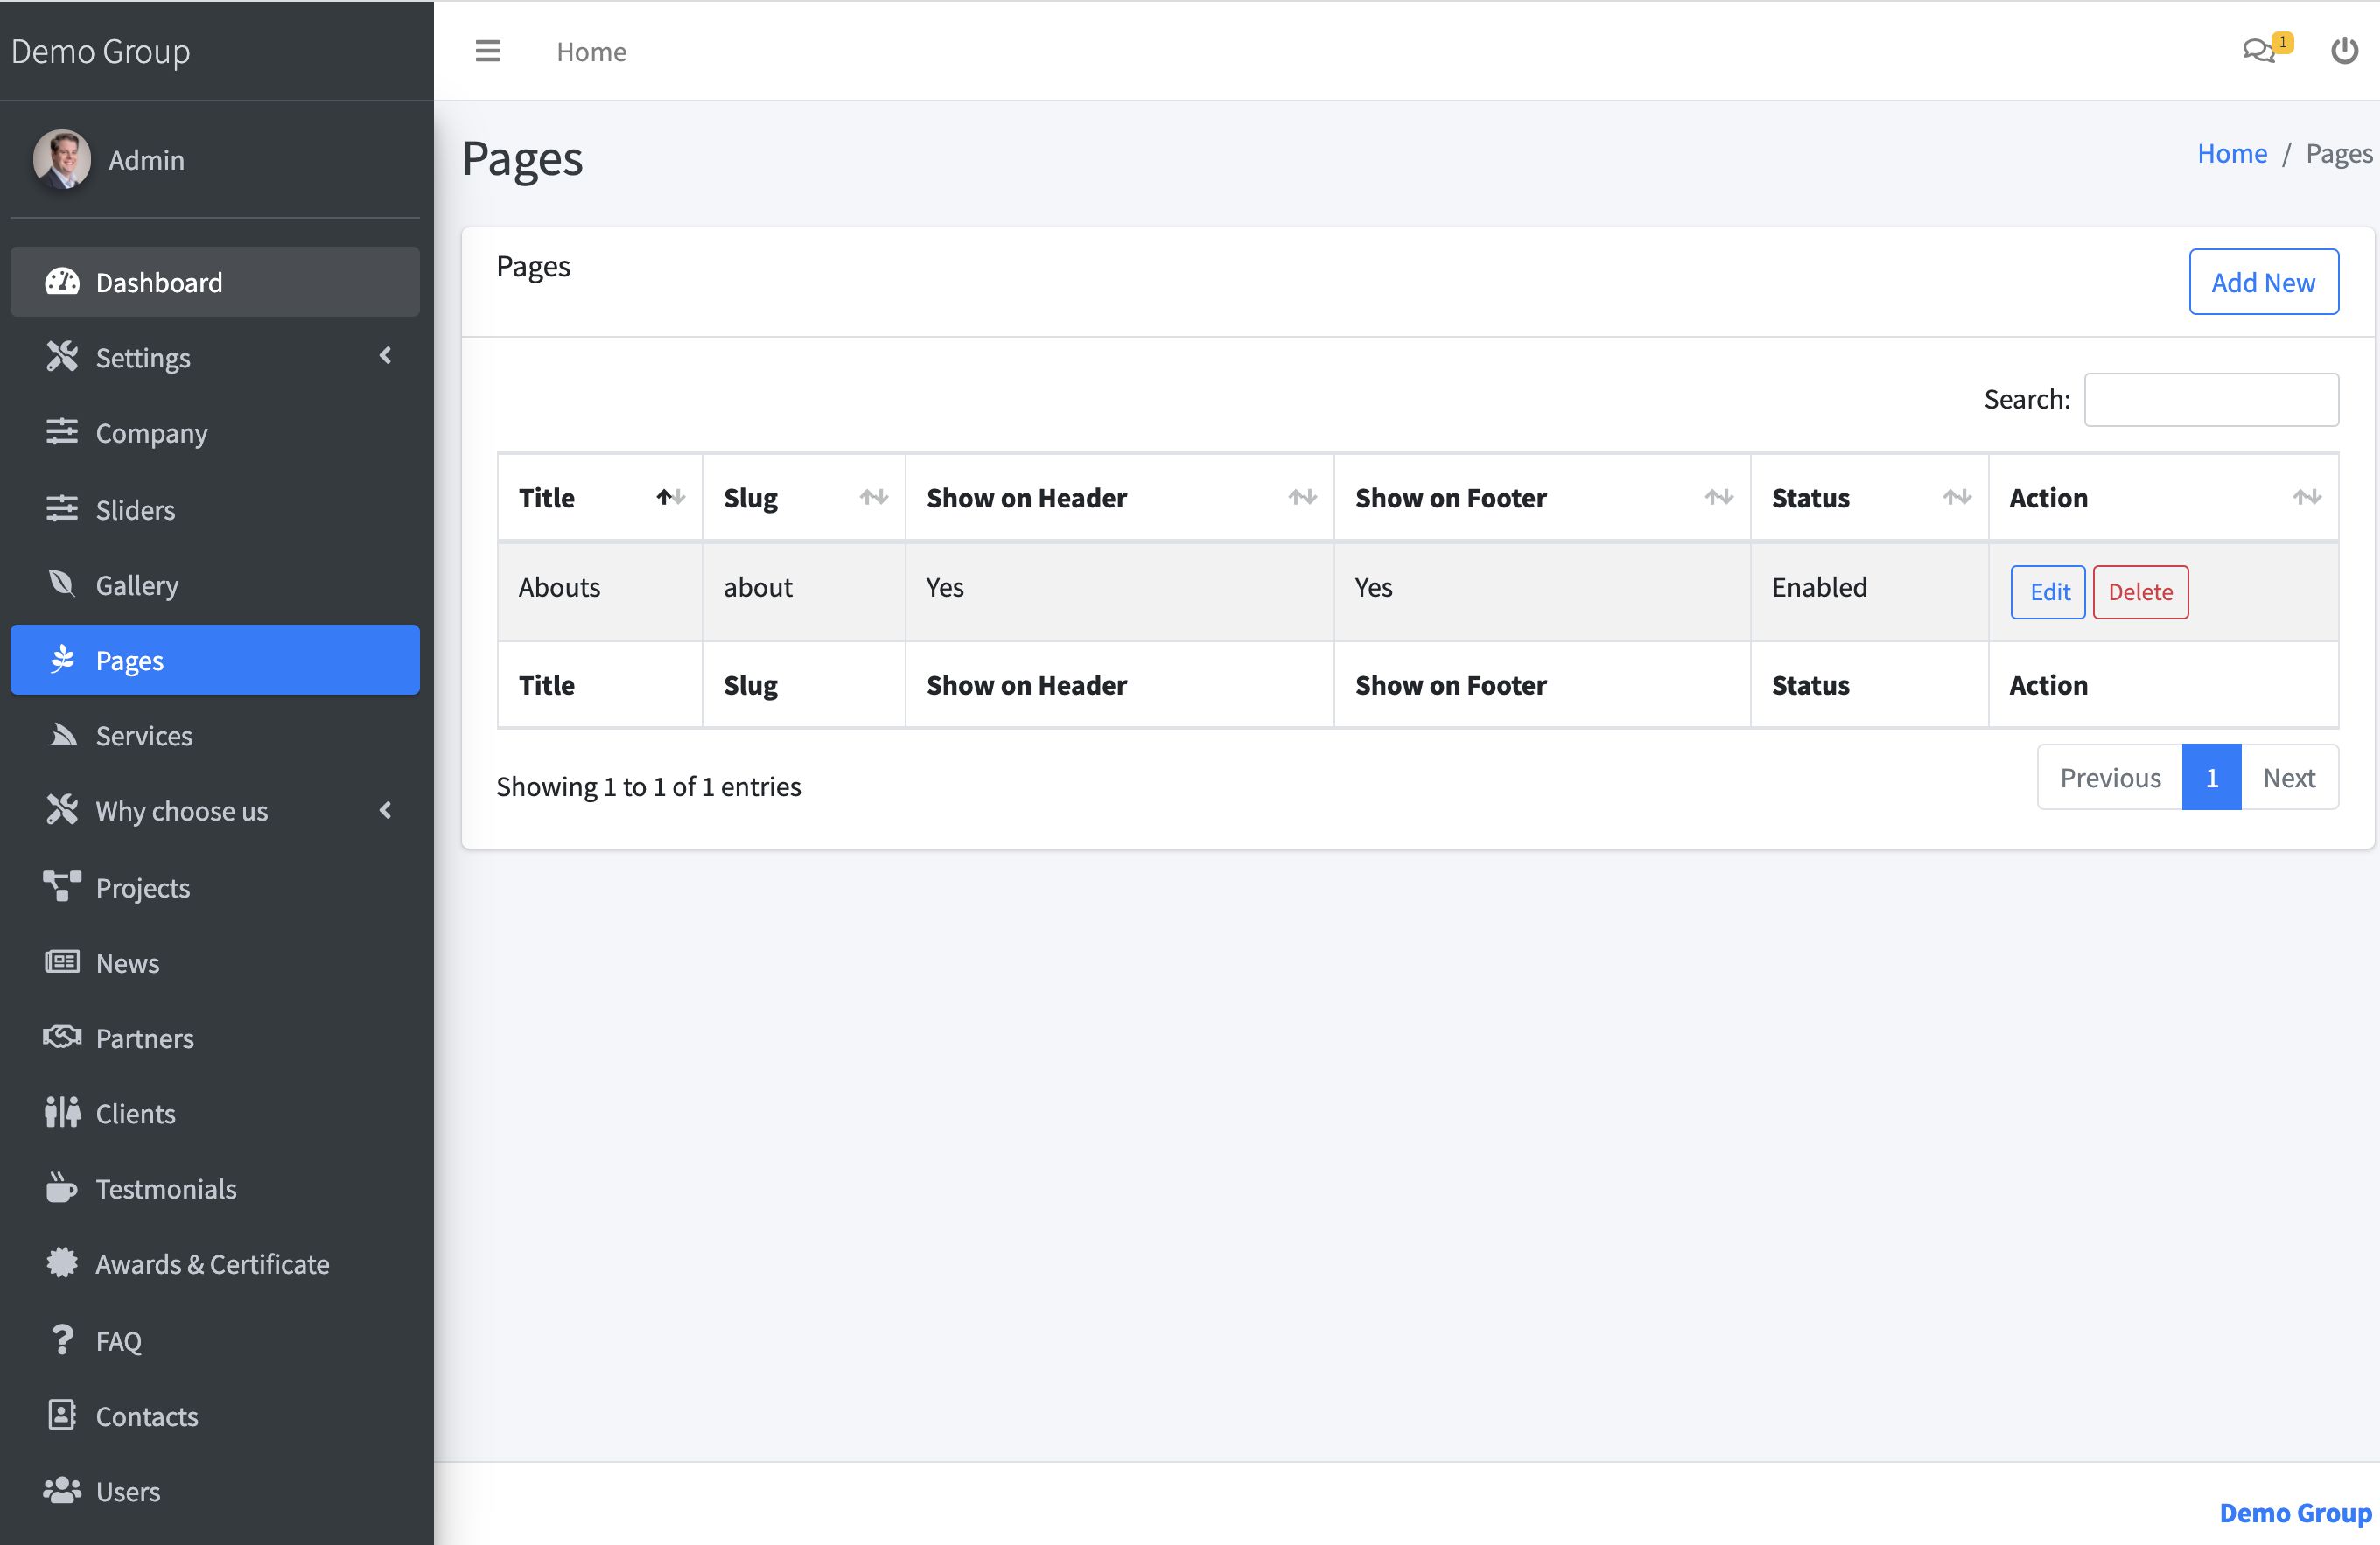Click the News newspaper icon
This screenshot has height=1545, width=2380.
pyautogui.click(x=62, y=962)
